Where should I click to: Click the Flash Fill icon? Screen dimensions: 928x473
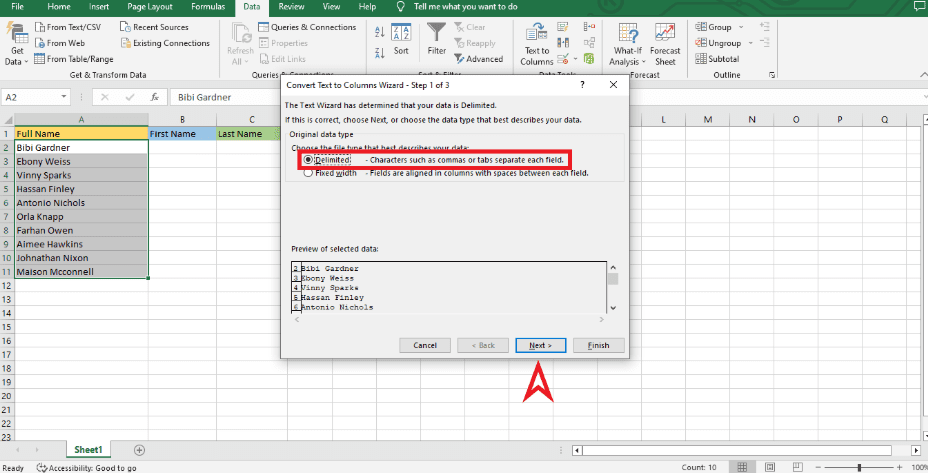(x=563, y=27)
